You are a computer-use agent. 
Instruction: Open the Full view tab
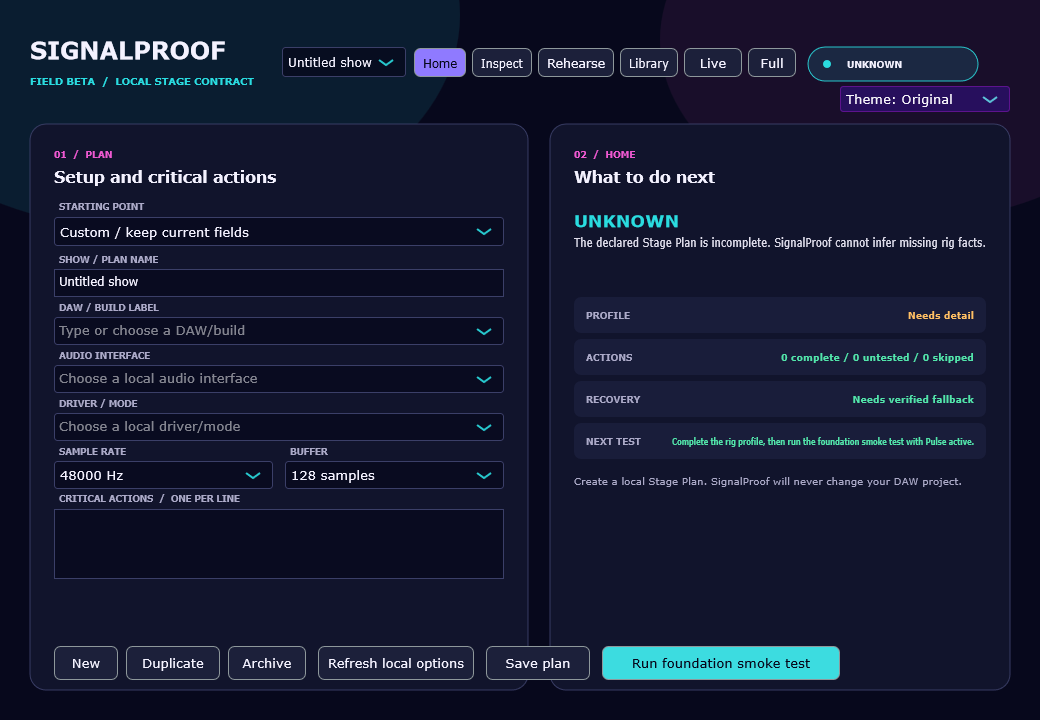click(x=771, y=63)
